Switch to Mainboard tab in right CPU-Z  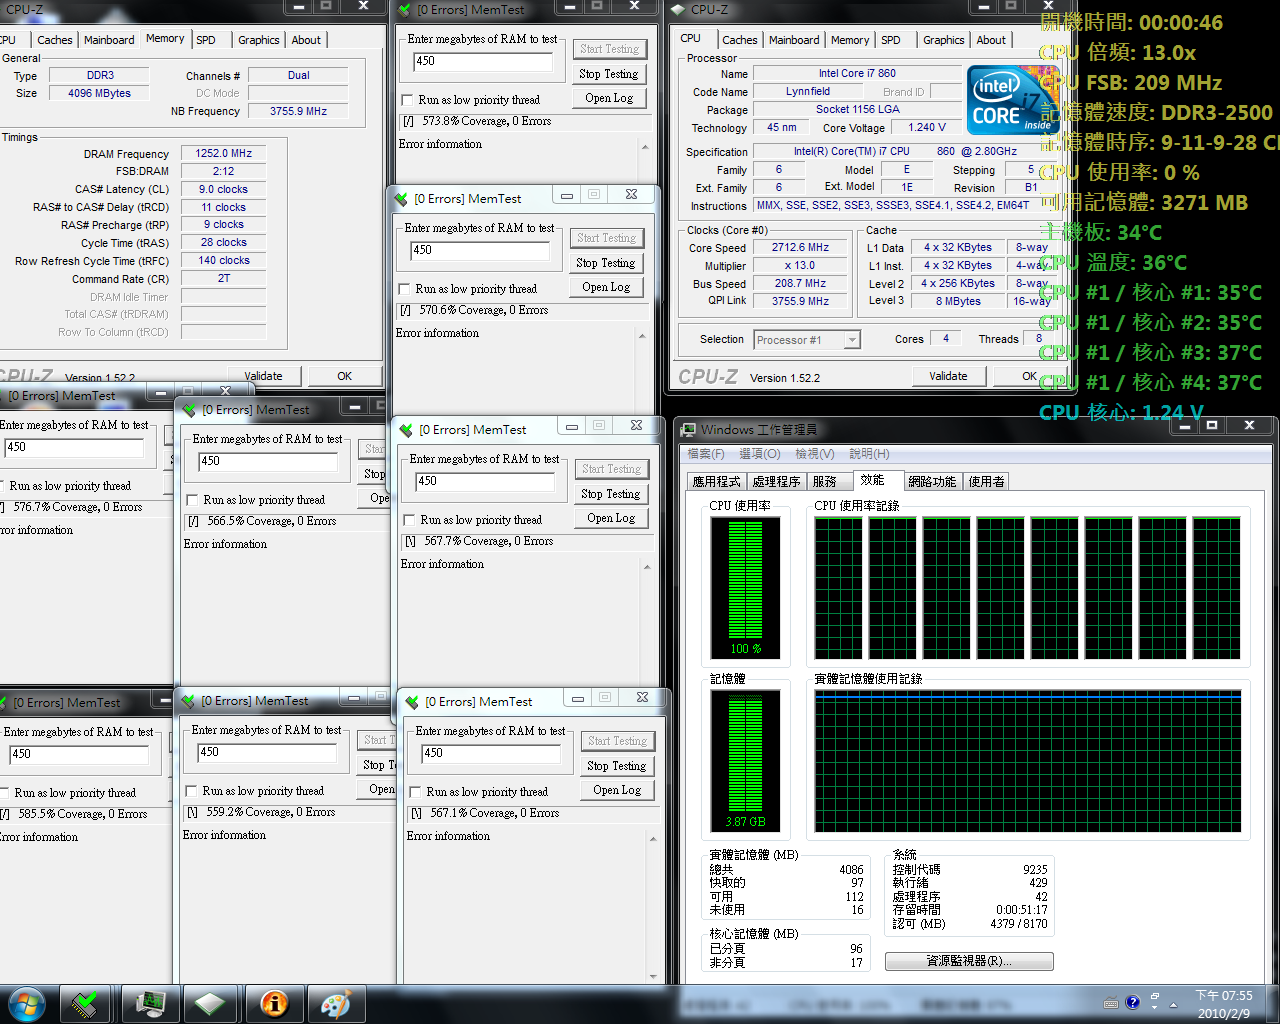[794, 40]
